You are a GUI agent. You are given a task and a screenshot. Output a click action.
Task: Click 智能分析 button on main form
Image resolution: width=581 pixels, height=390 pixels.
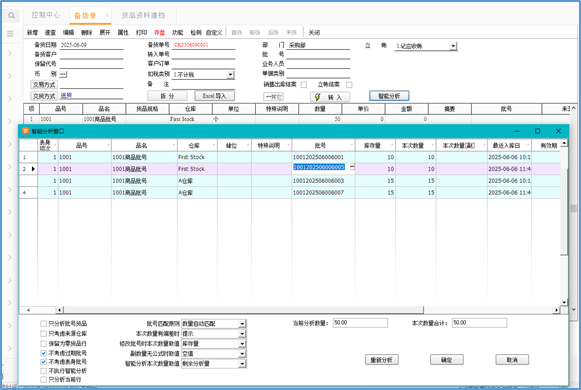(389, 96)
